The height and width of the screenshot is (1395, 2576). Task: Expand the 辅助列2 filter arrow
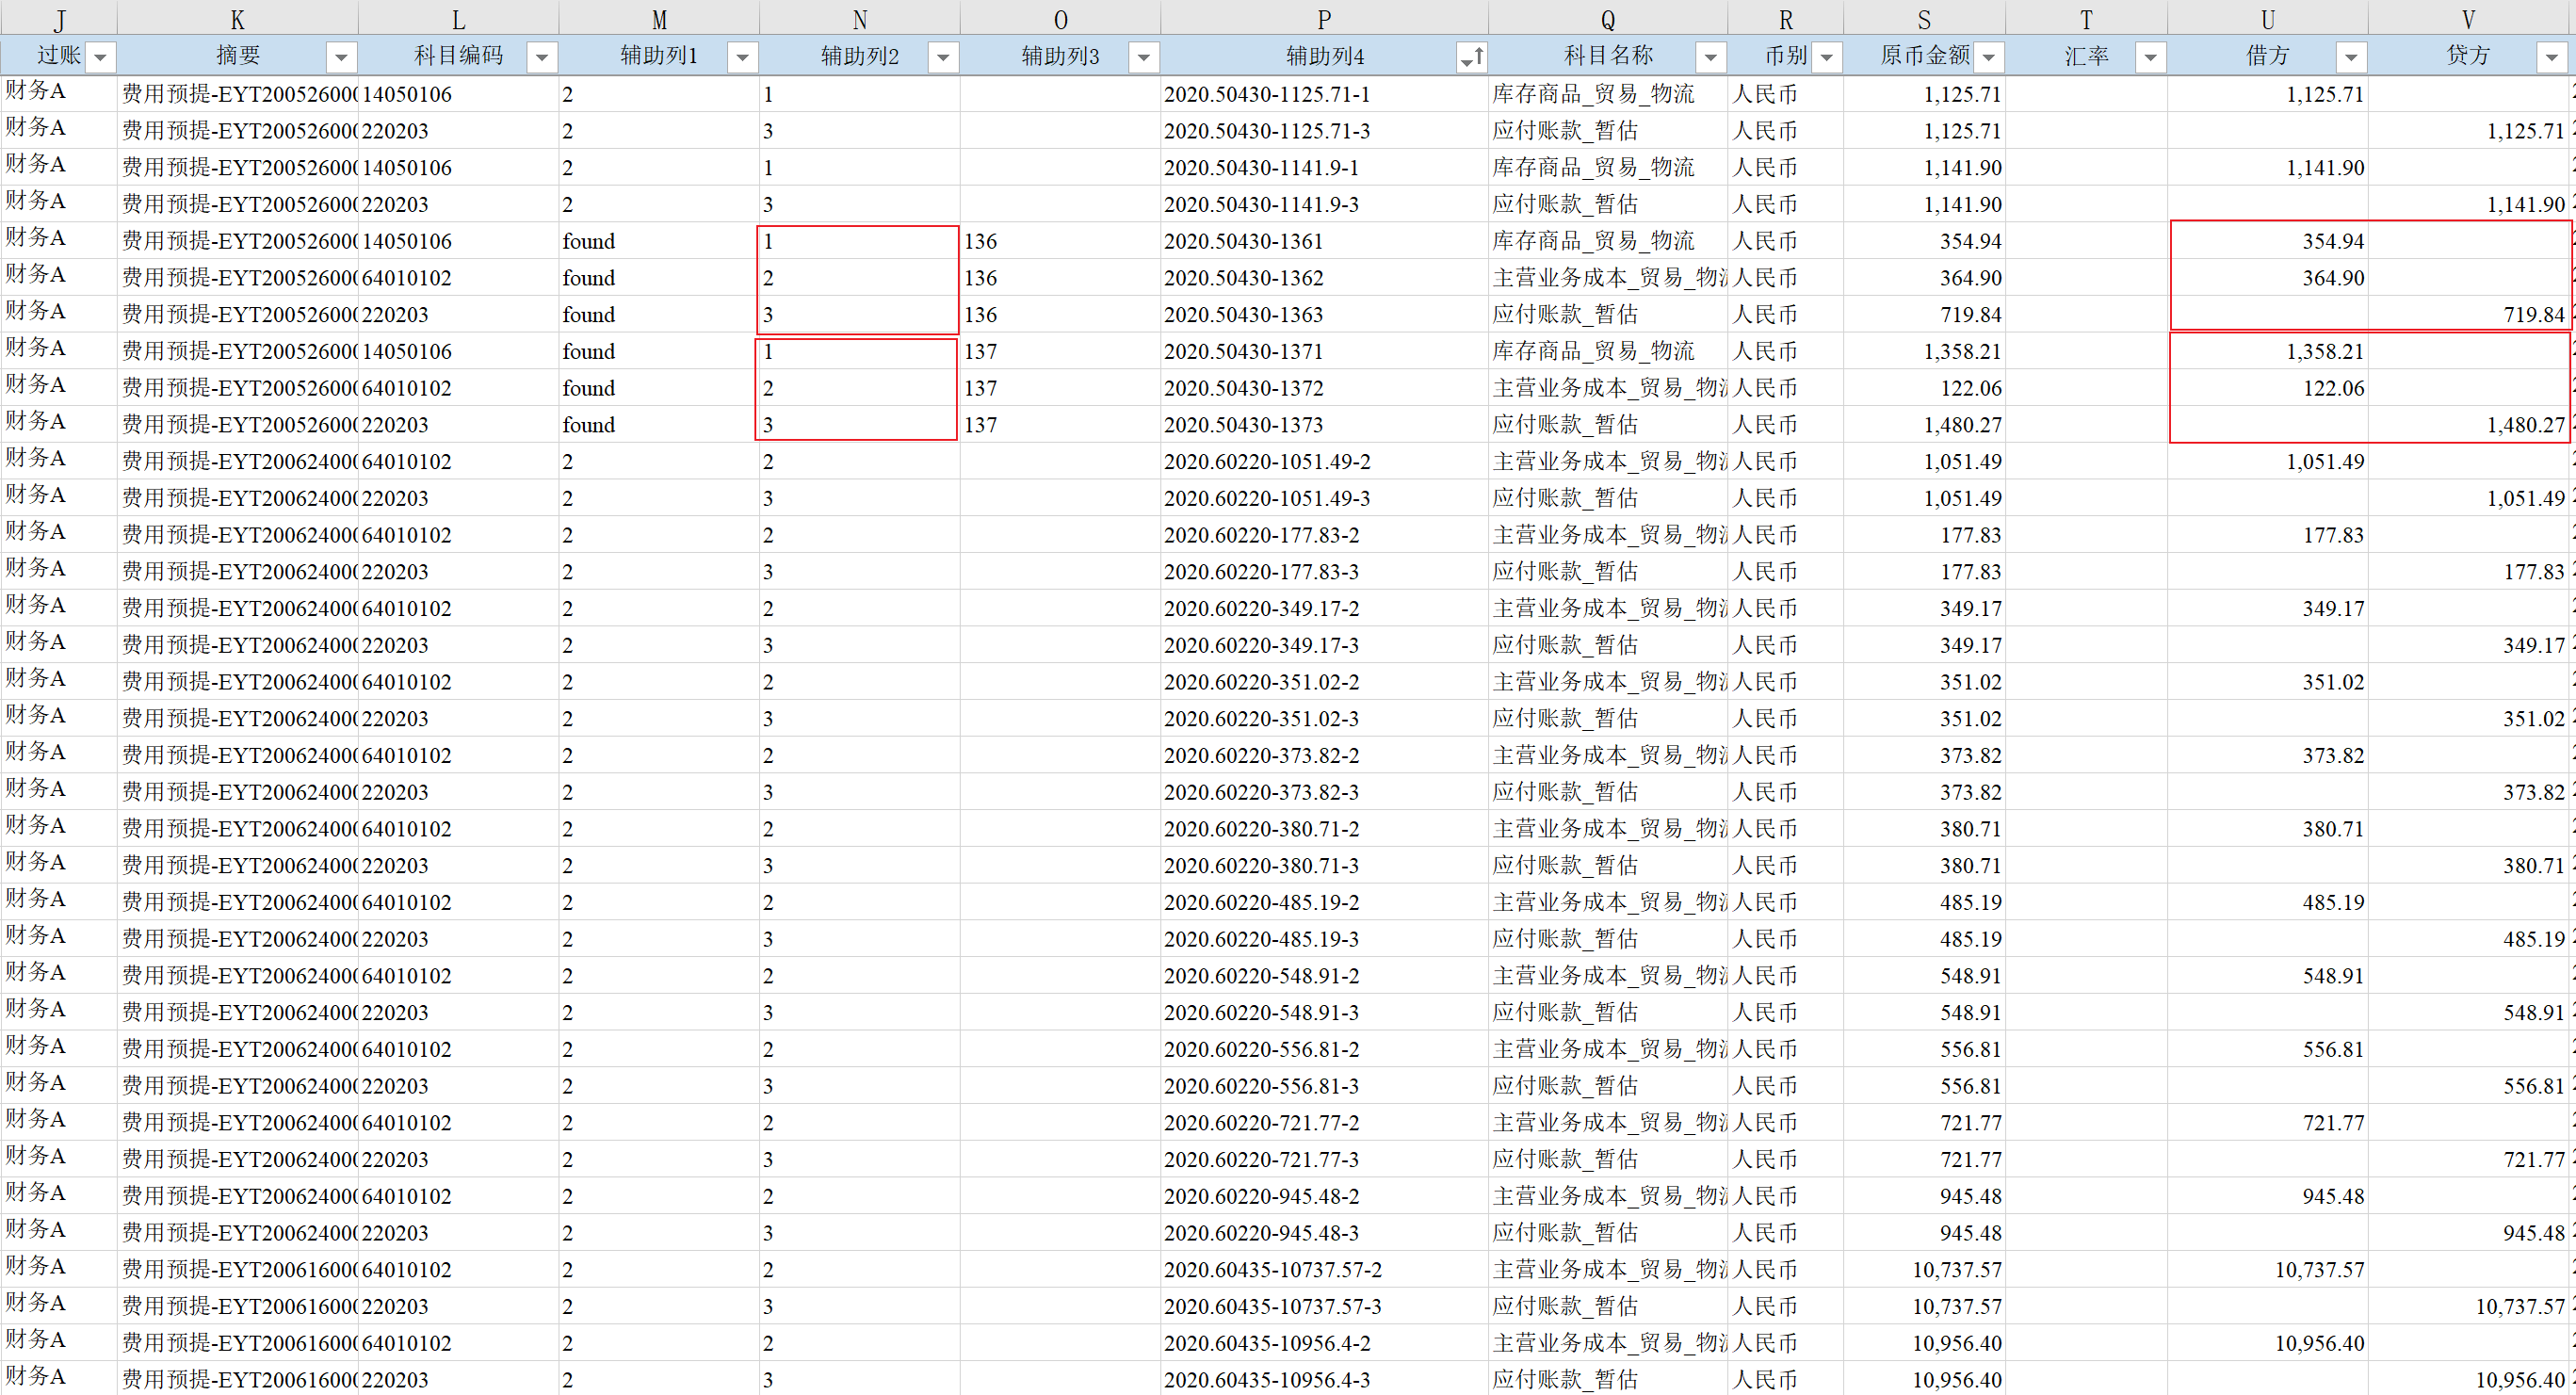point(942,57)
